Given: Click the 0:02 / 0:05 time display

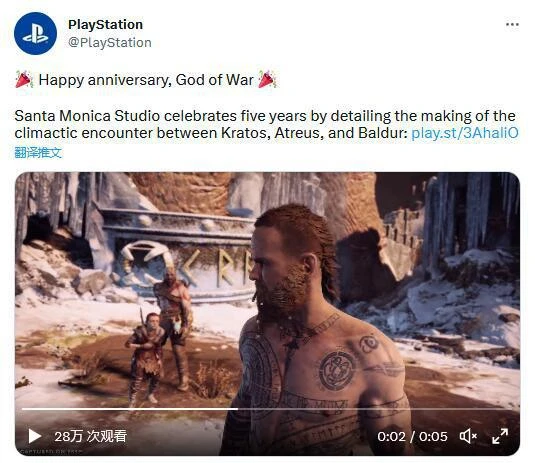Looking at the screenshot, I should [412, 436].
